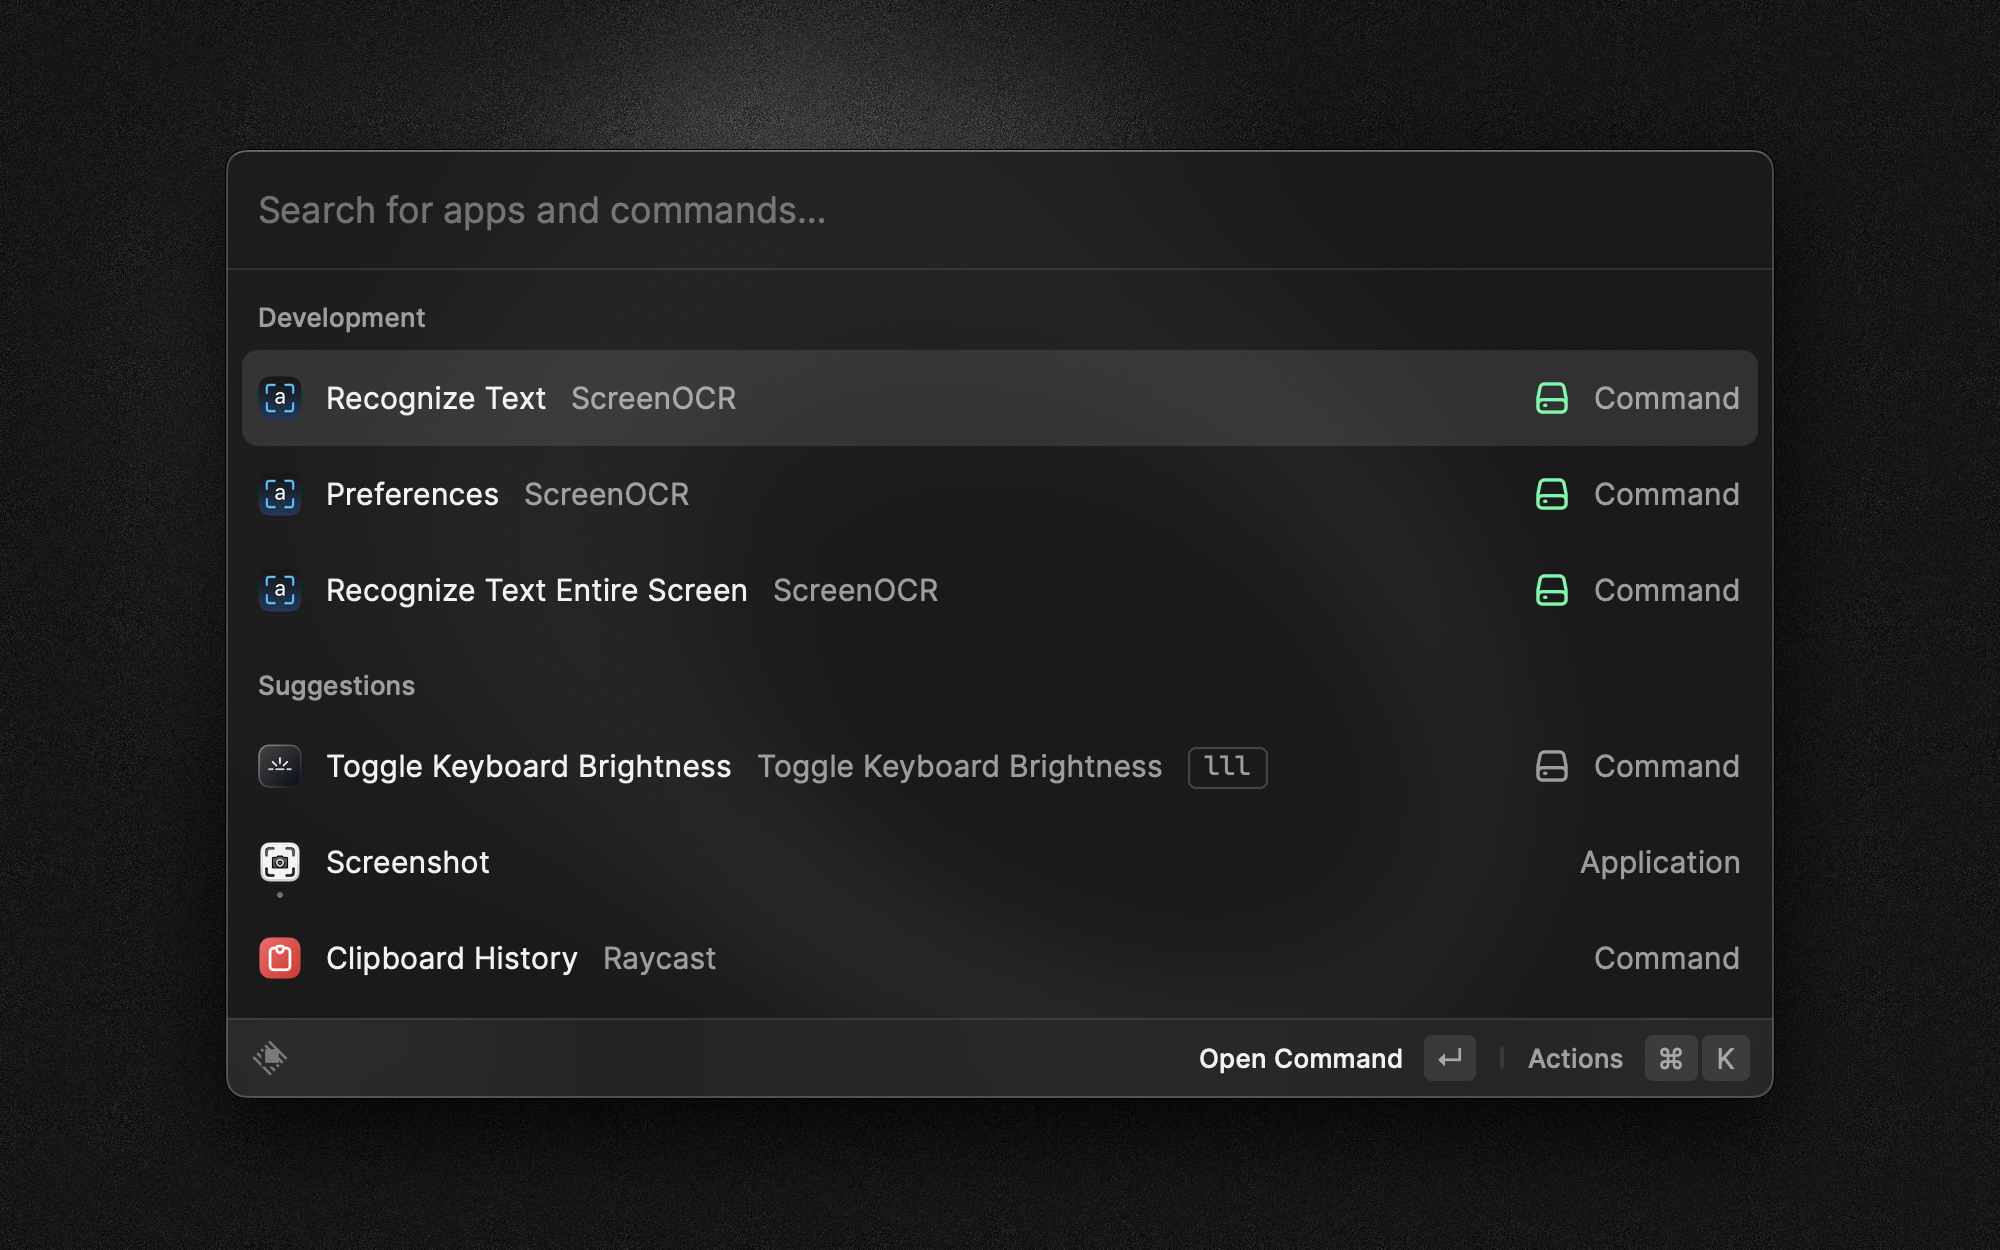Click the Application label on Screenshot row

1660,862
